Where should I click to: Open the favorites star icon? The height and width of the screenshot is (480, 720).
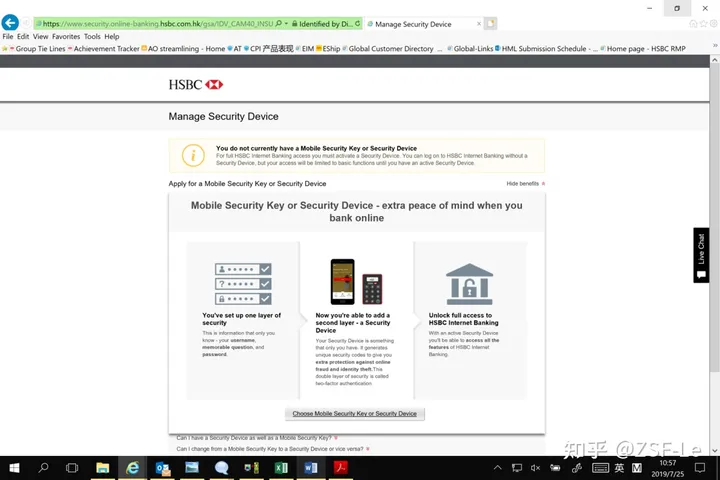[x=703, y=23]
